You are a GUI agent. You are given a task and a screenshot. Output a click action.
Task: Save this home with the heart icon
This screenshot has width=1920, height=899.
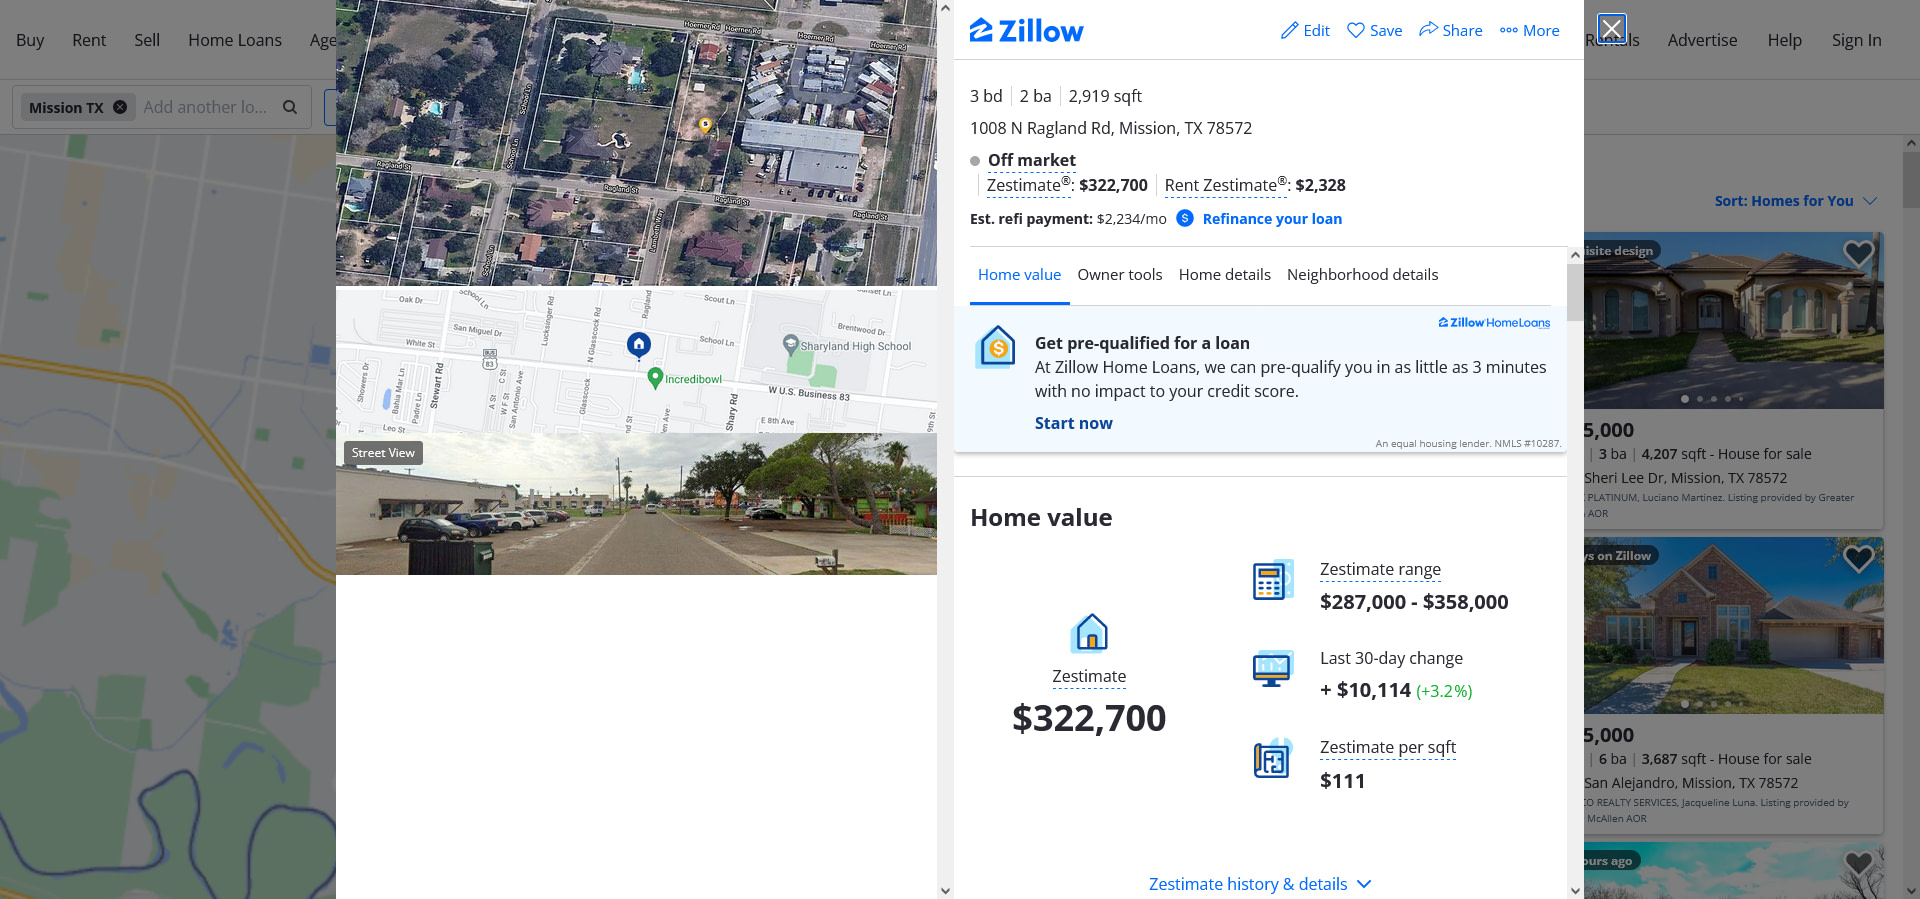(1355, 31)
